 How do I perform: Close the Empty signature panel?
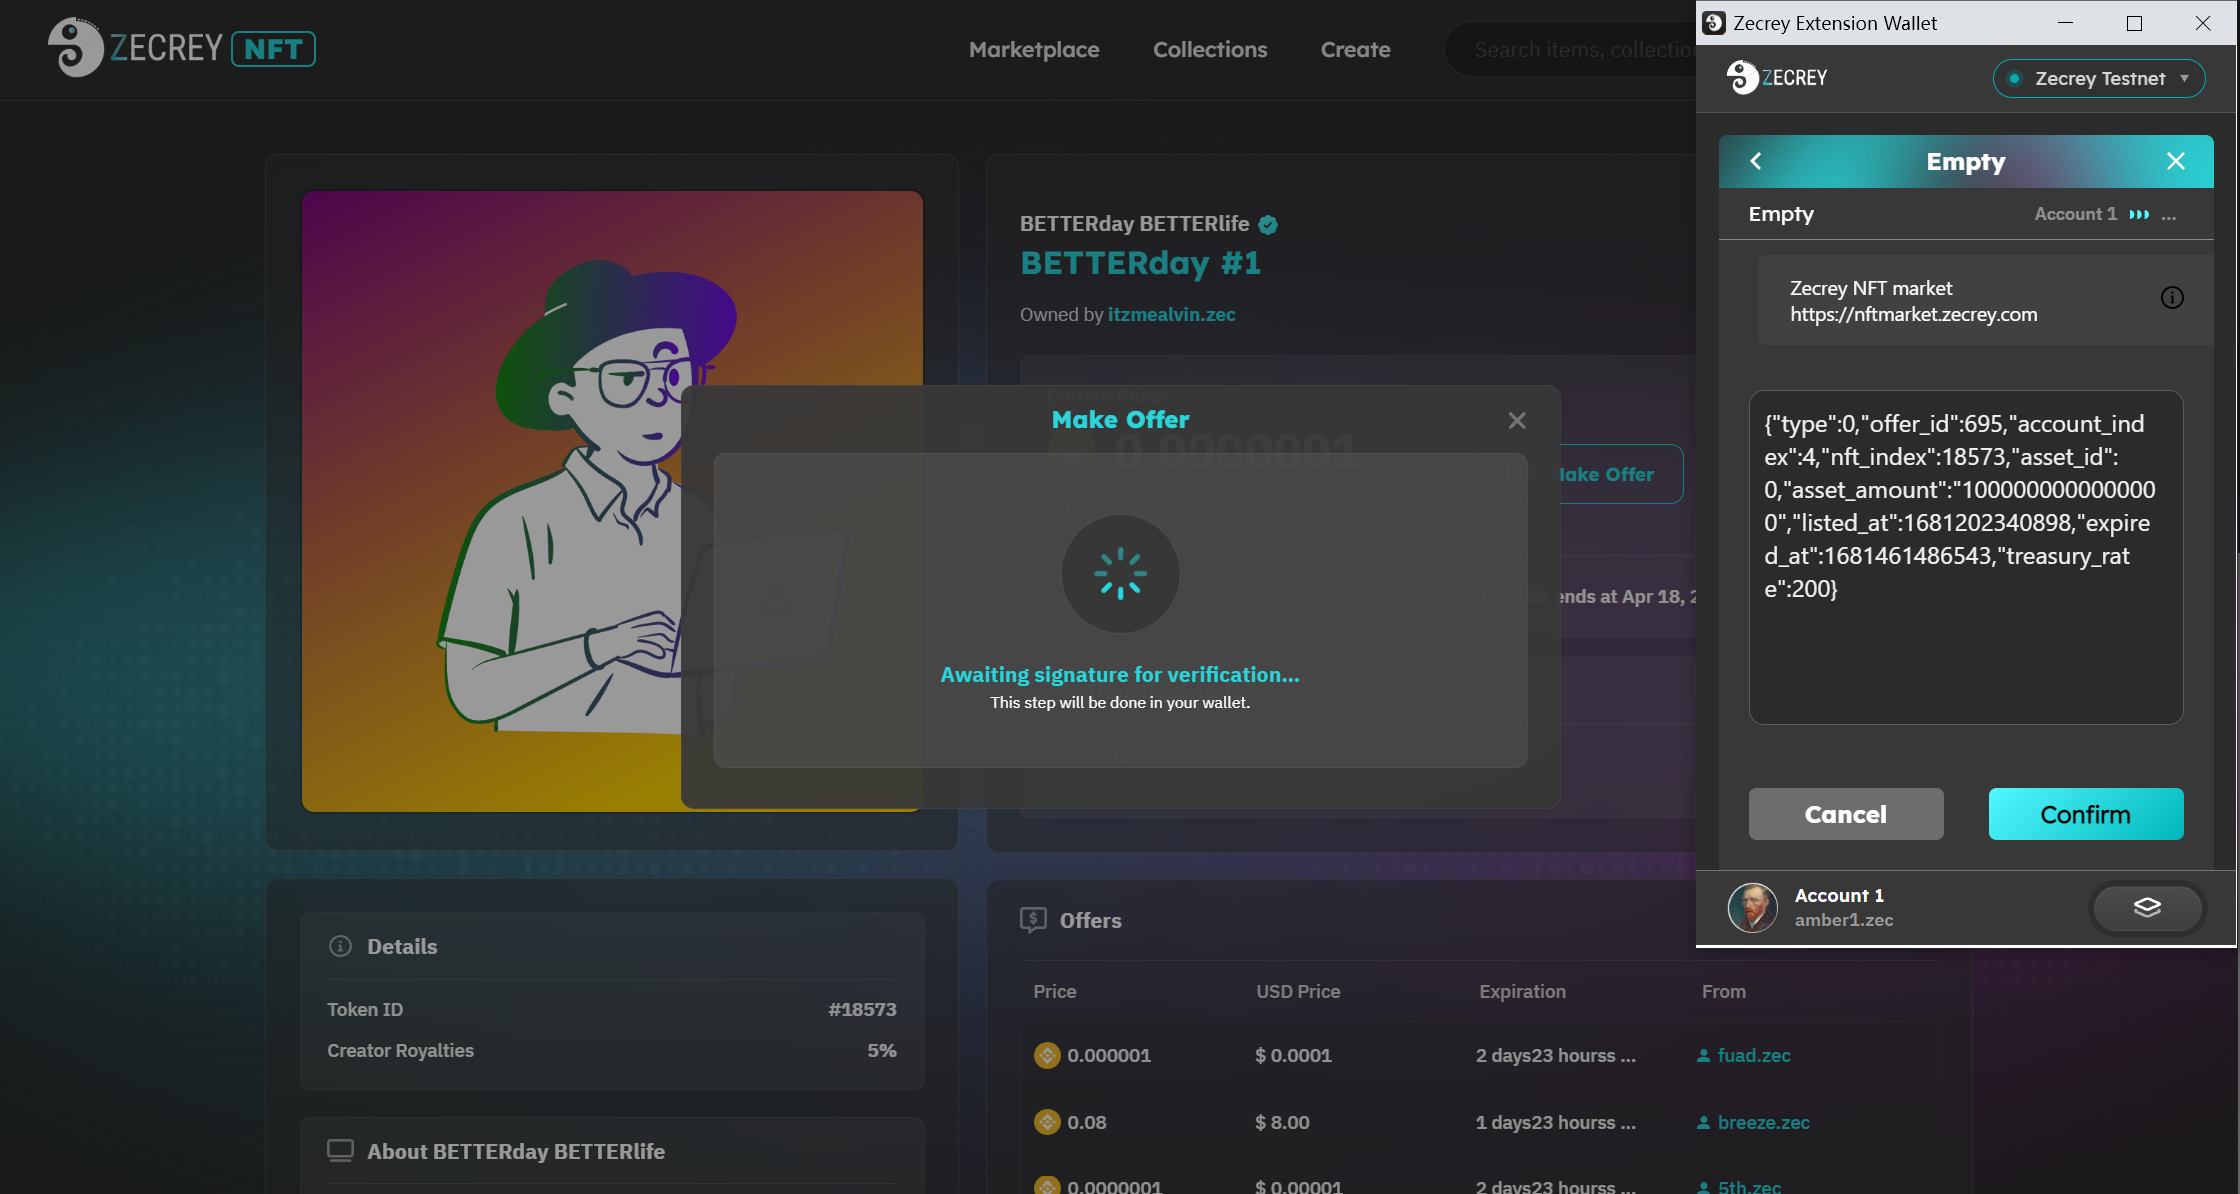[x=2176, y=161]
